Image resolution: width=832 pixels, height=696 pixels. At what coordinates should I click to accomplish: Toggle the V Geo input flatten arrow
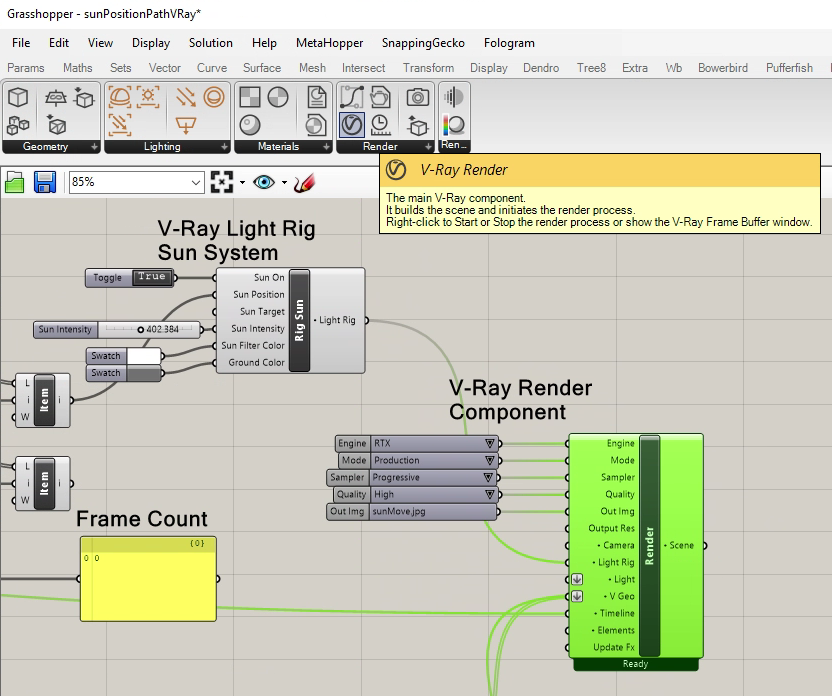click(577, 596)
